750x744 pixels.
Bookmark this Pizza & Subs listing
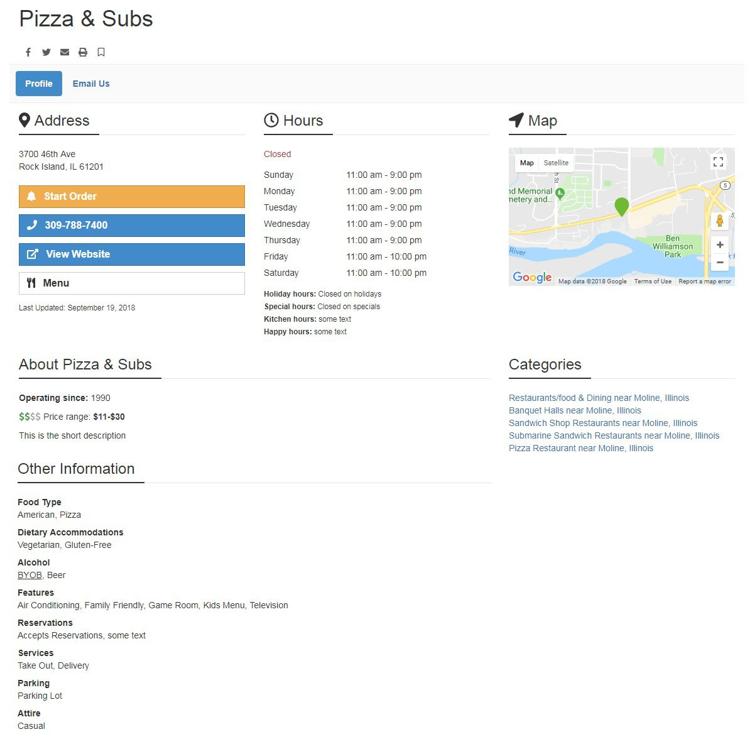[x=101, y=52]
